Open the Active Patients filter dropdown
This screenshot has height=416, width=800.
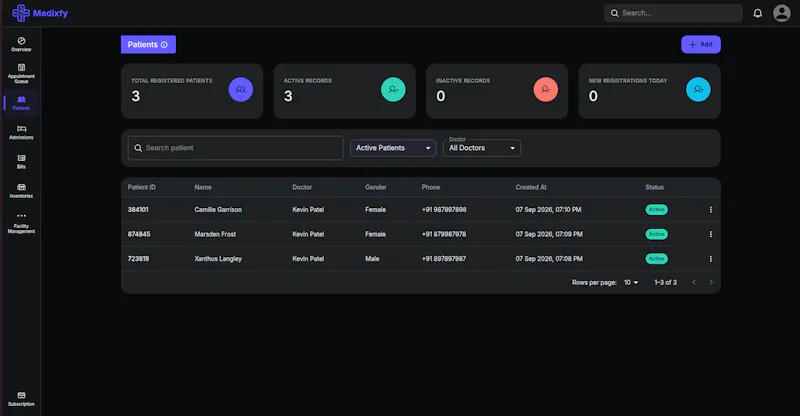coord(393,148)
